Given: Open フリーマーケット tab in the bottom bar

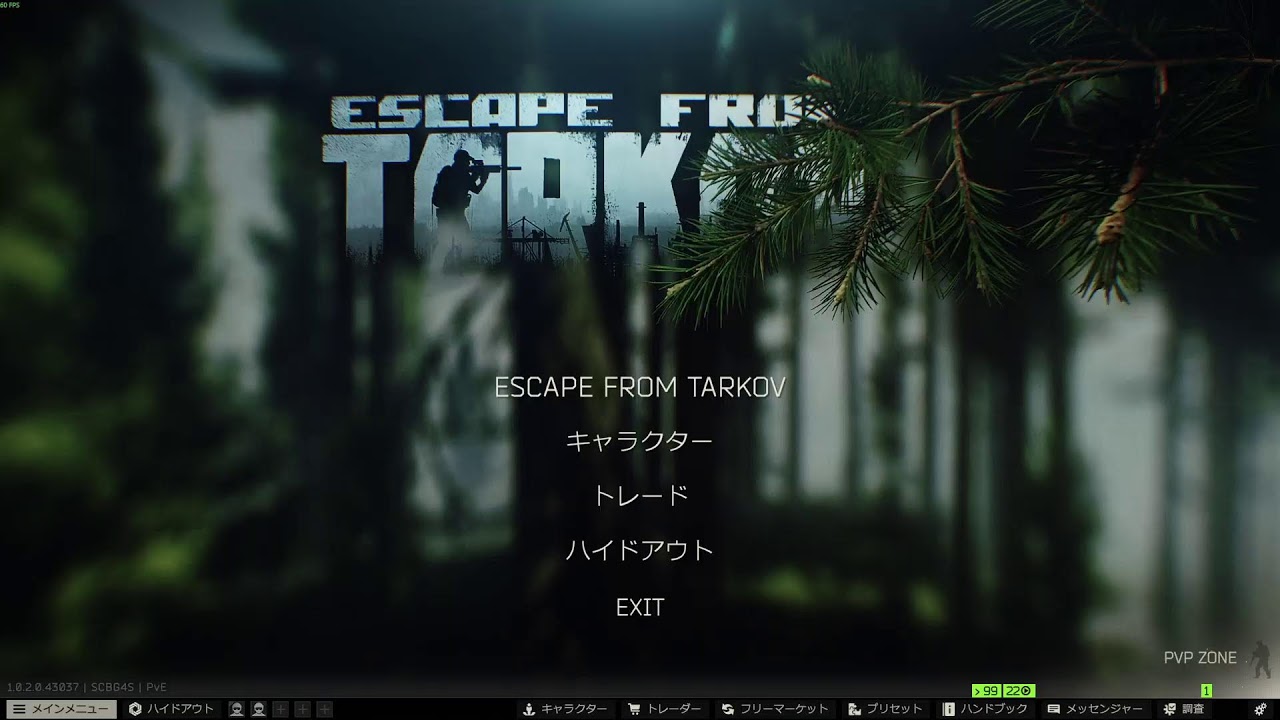Looking at the screenshot, I should point(776,709).
